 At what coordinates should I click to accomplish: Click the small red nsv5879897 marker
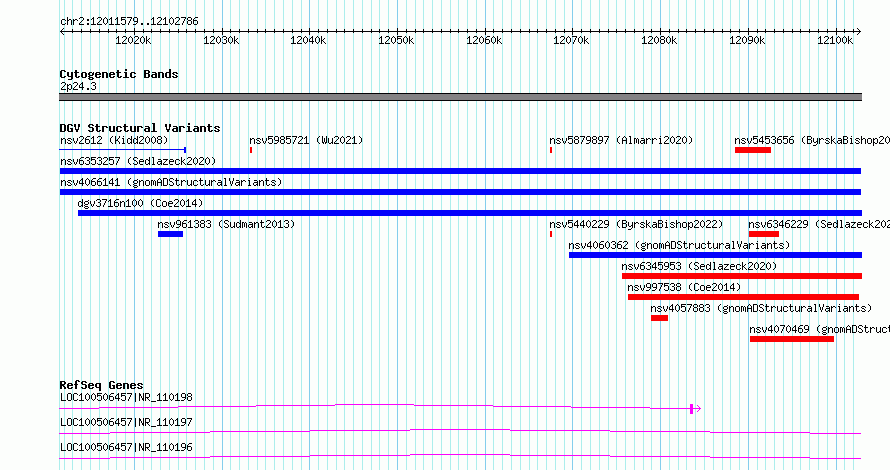coord(551,150)
